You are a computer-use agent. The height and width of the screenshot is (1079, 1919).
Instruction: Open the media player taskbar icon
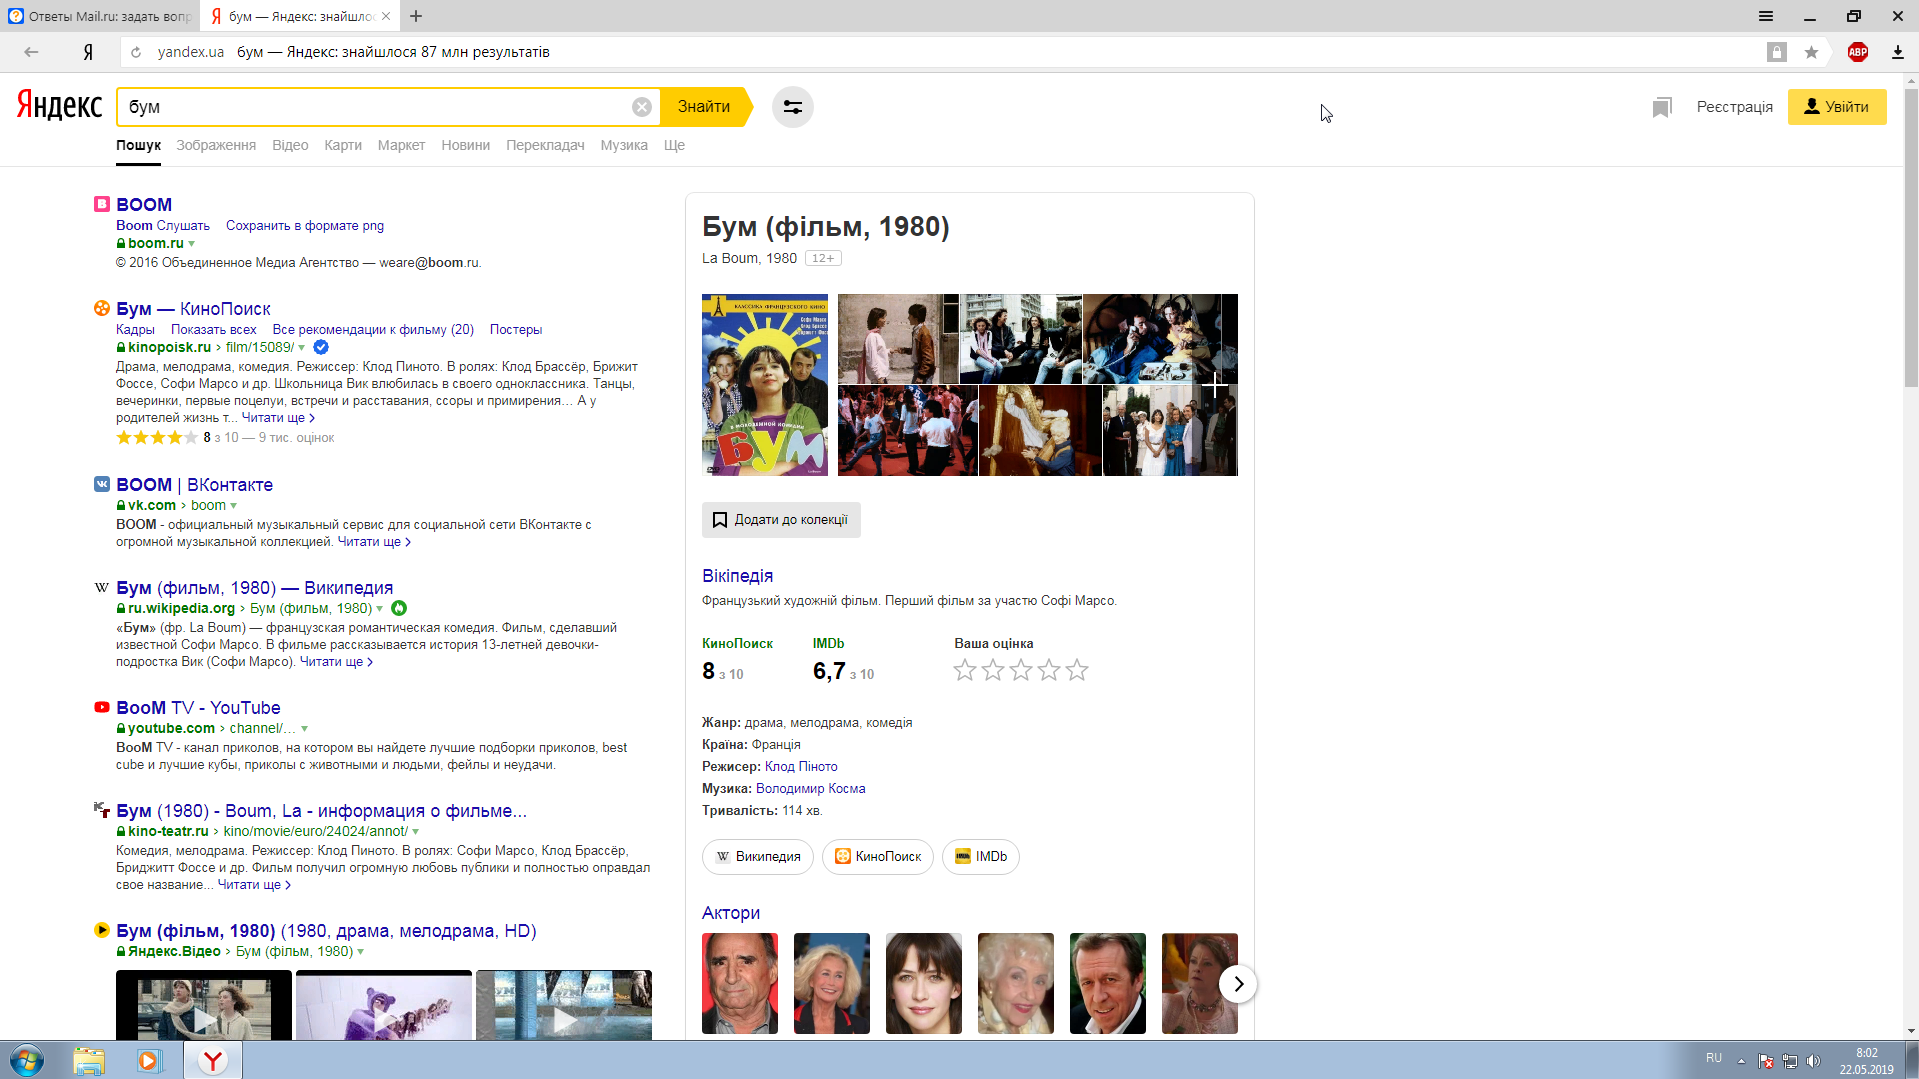(149, 1060)
